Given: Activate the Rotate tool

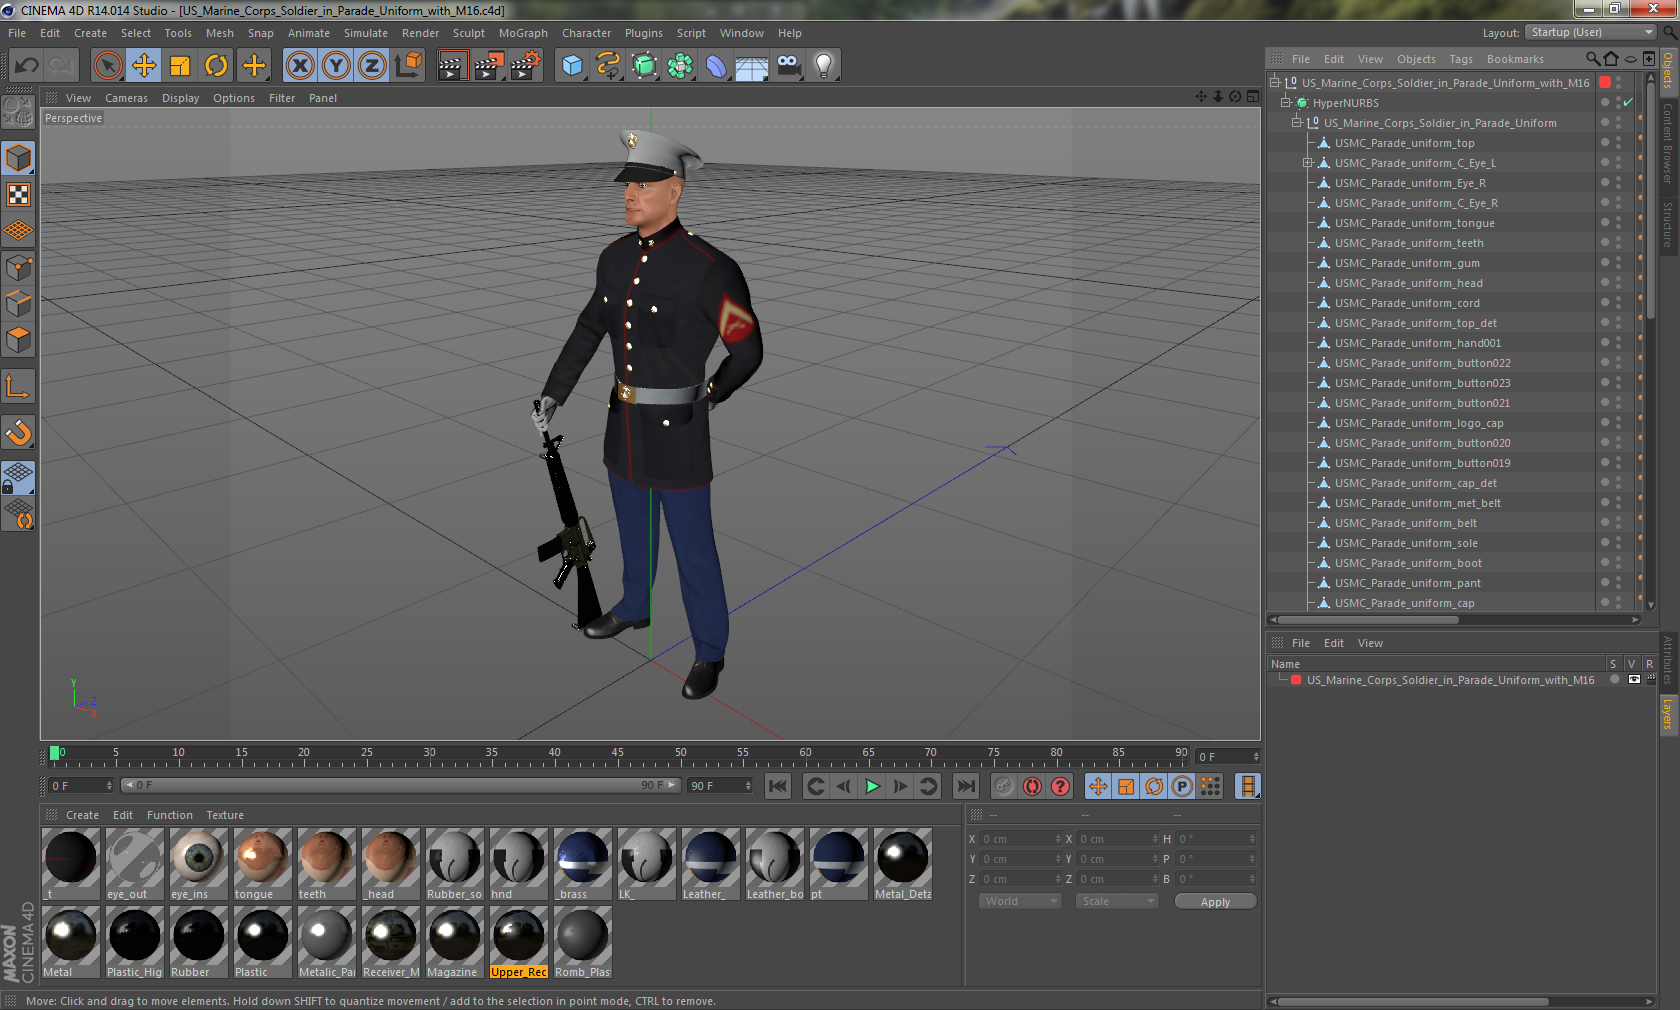Looking at the screenshot, I should pos(216,66).
